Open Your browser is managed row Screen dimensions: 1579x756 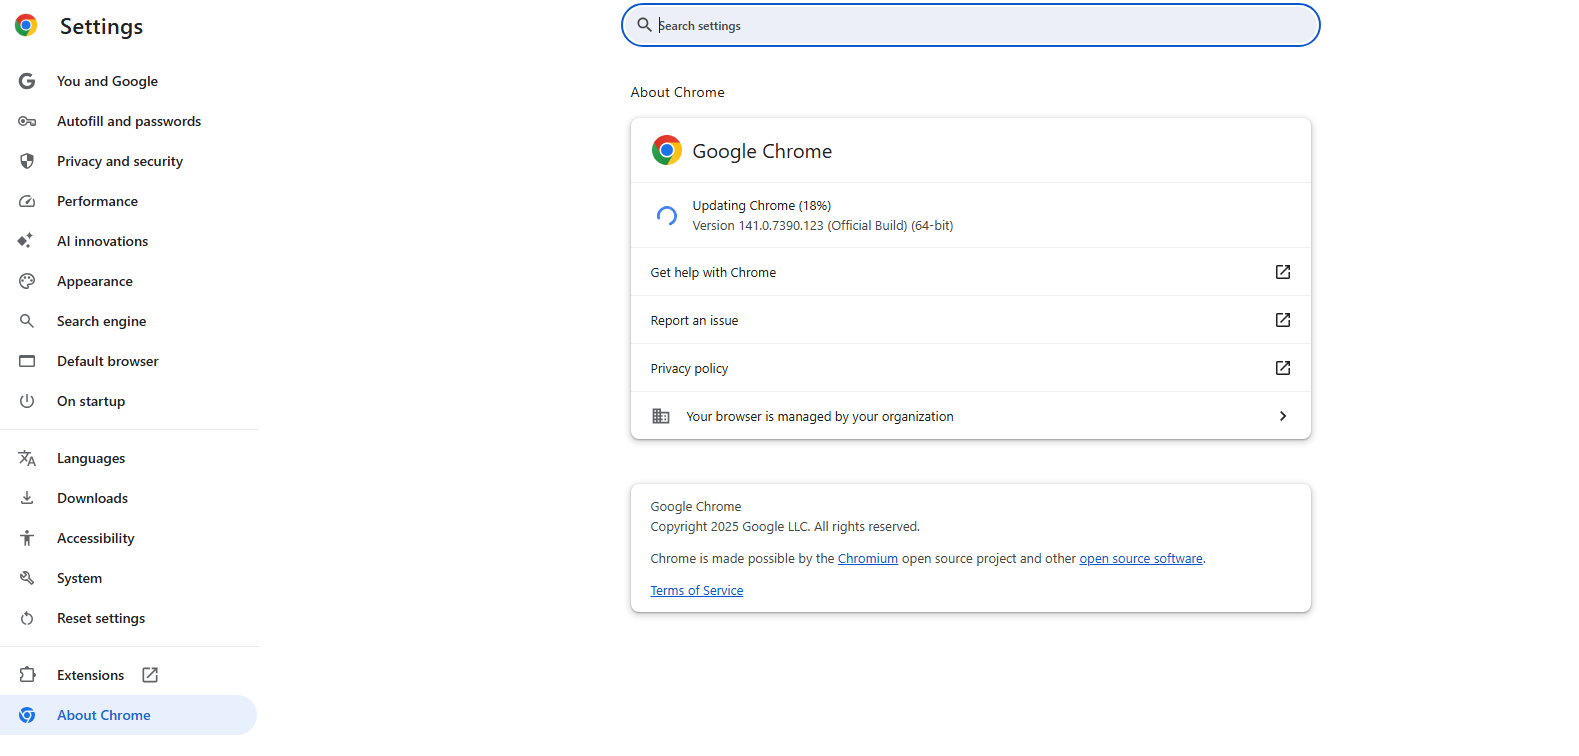(970, 416)
